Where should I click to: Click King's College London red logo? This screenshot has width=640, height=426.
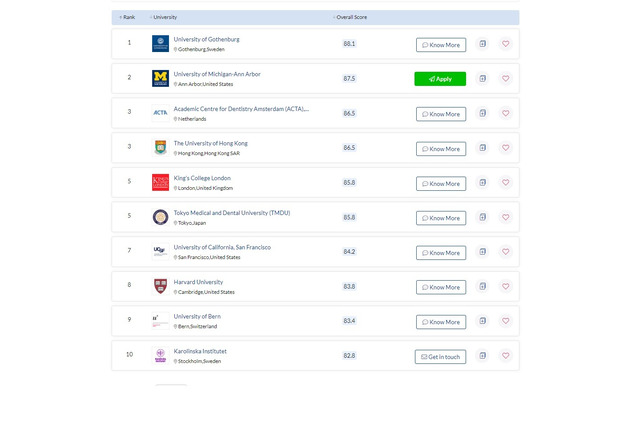[160, 182]
